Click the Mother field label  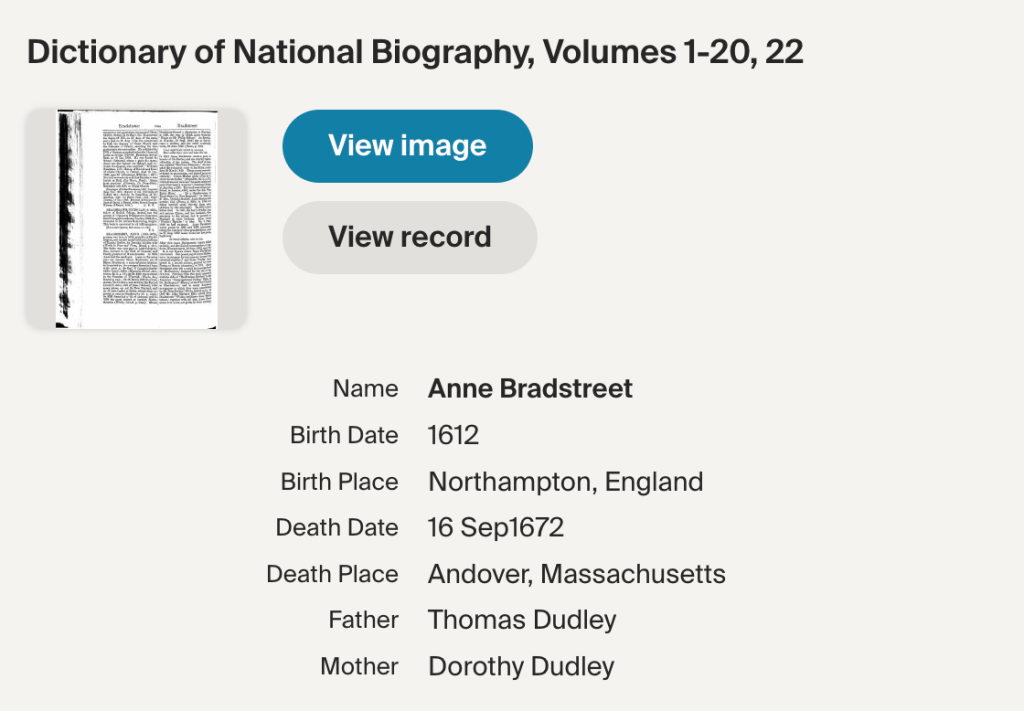point(359,666)
